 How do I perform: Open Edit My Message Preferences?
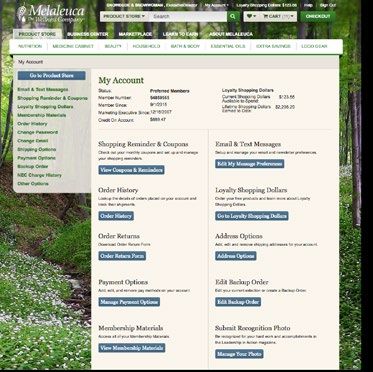(x=250, y=164)
